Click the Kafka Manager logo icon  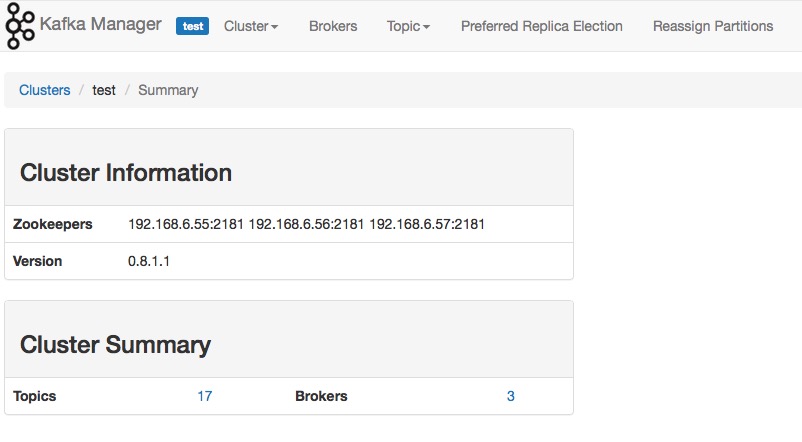(x=20, y=26)
